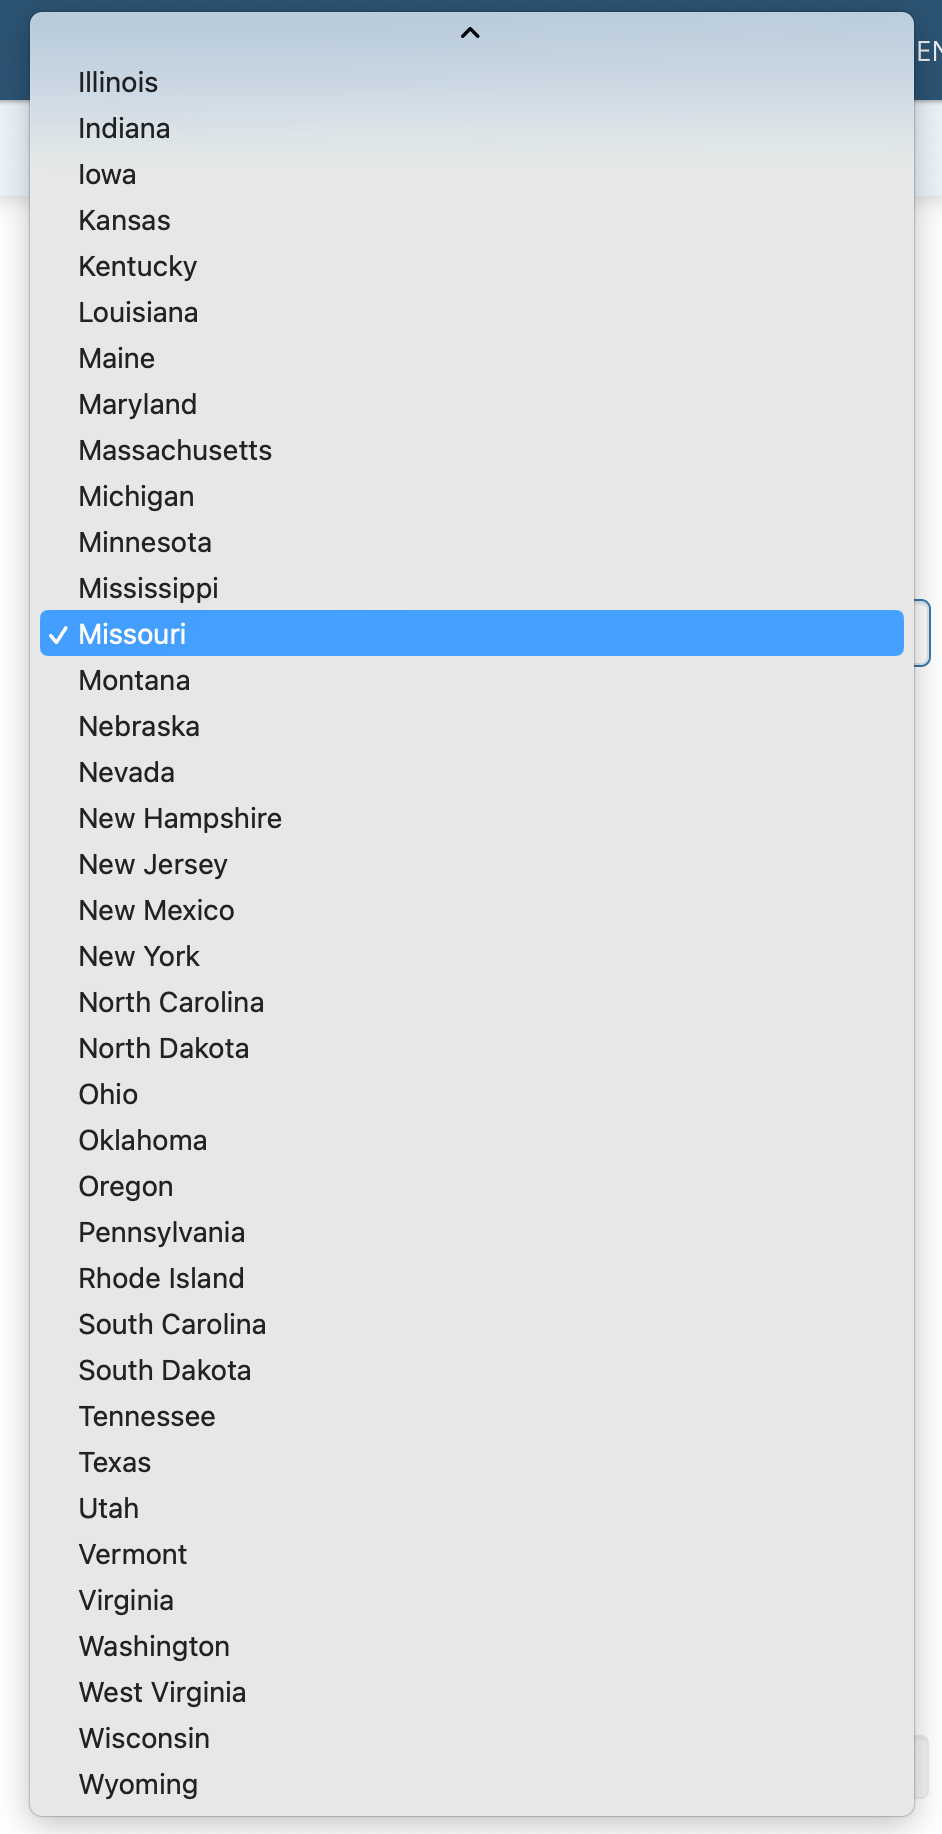942x1834 pixels.
Task: Choose Kansas in the dropdown list
Action: (x=125, y=221)
